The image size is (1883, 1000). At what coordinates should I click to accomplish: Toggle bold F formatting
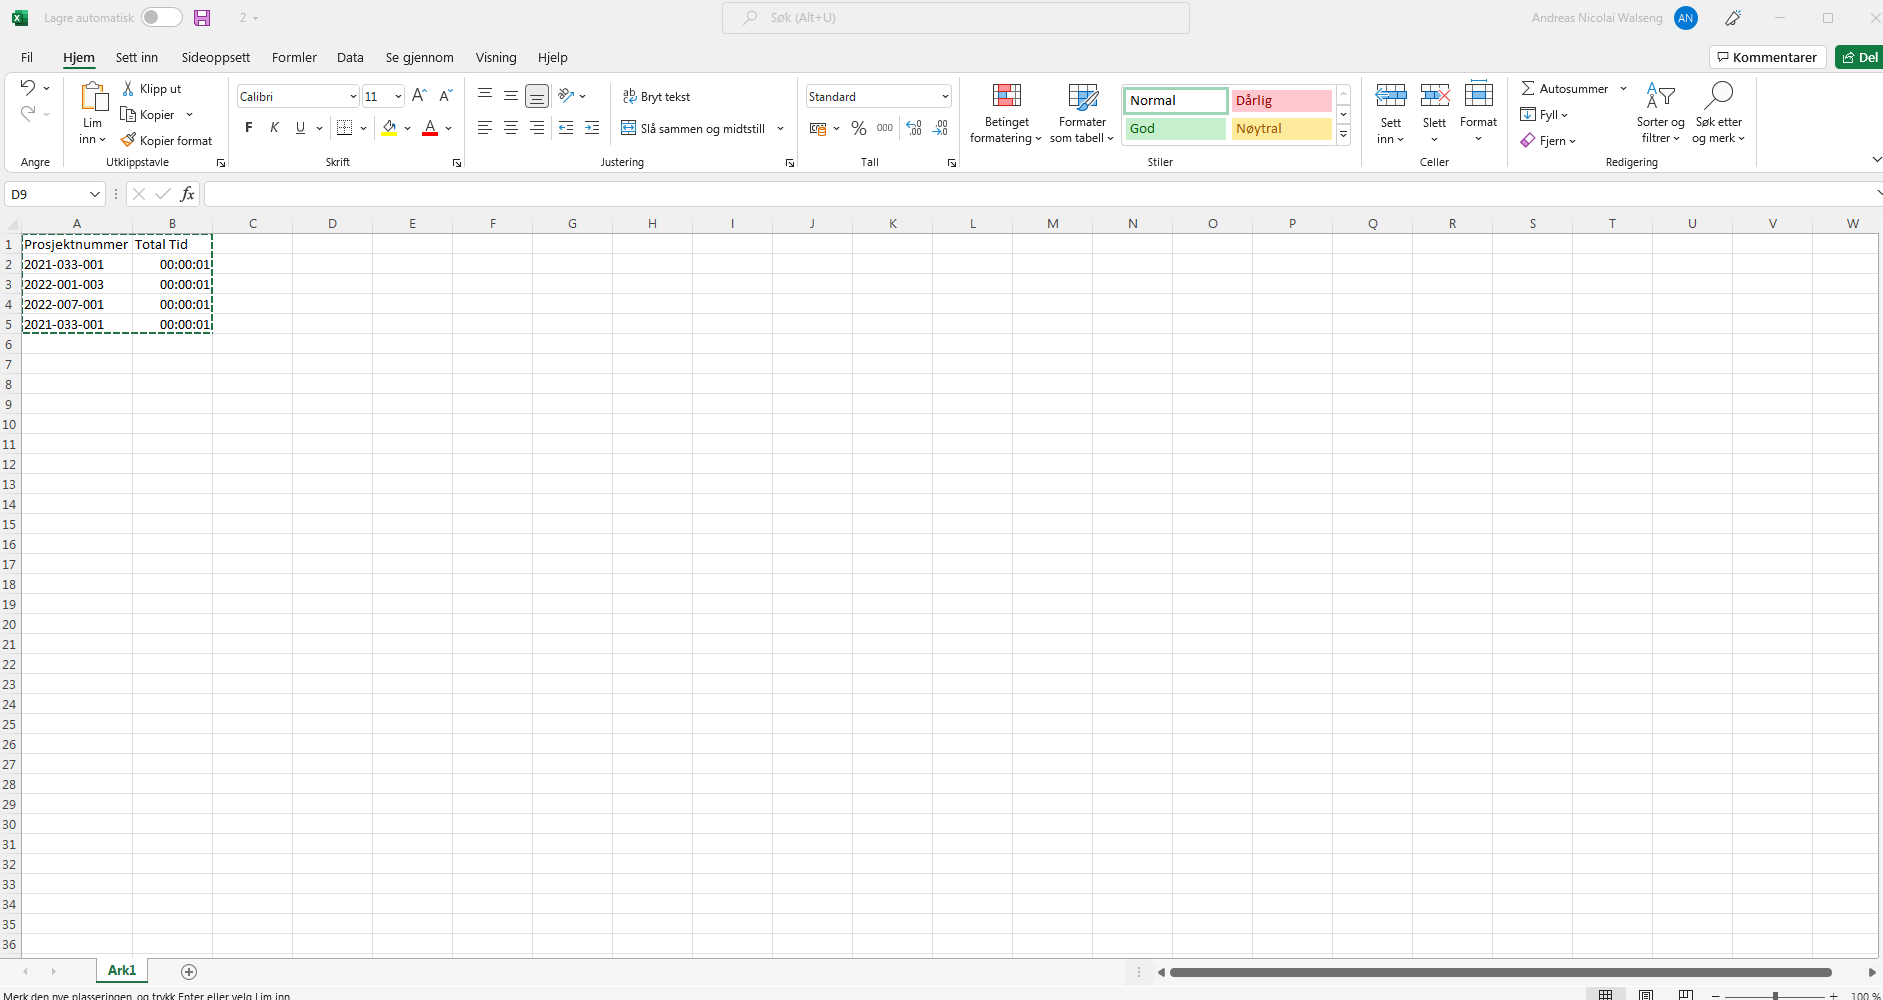[x=249, y=128]
